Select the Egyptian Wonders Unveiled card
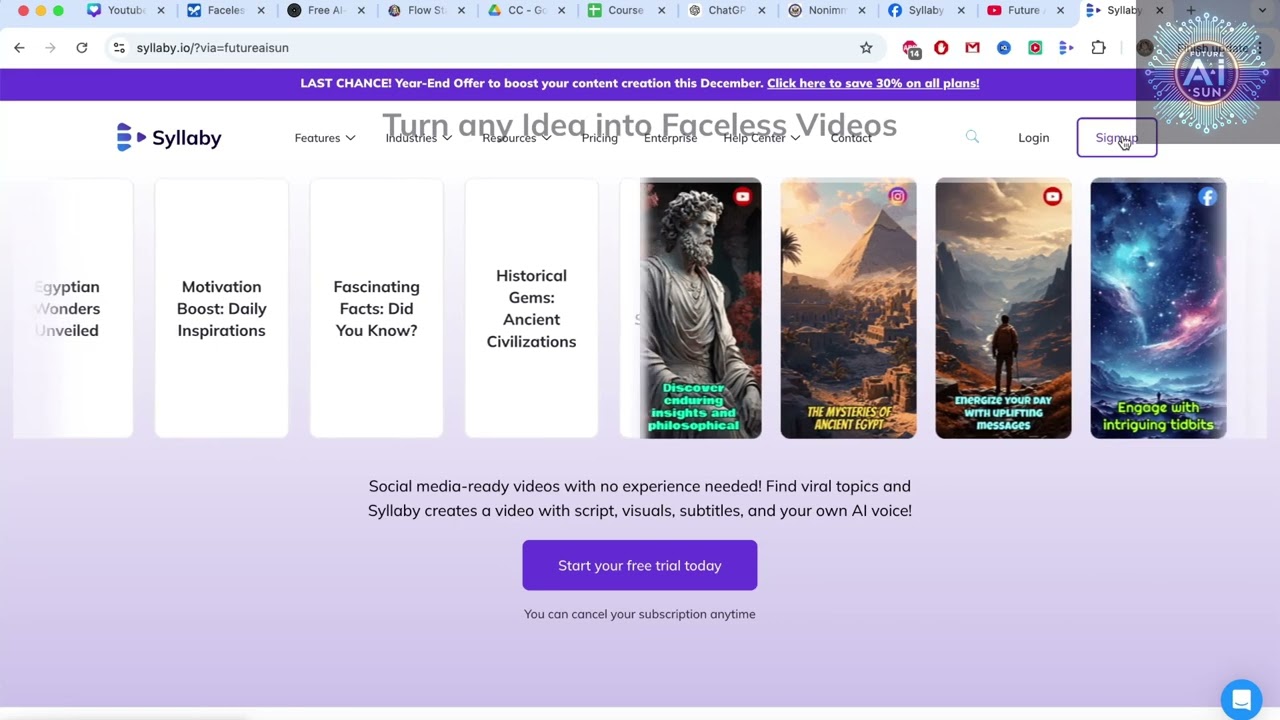The height and width of the screenshot is (720, 1280). click(x=73, y=308)
